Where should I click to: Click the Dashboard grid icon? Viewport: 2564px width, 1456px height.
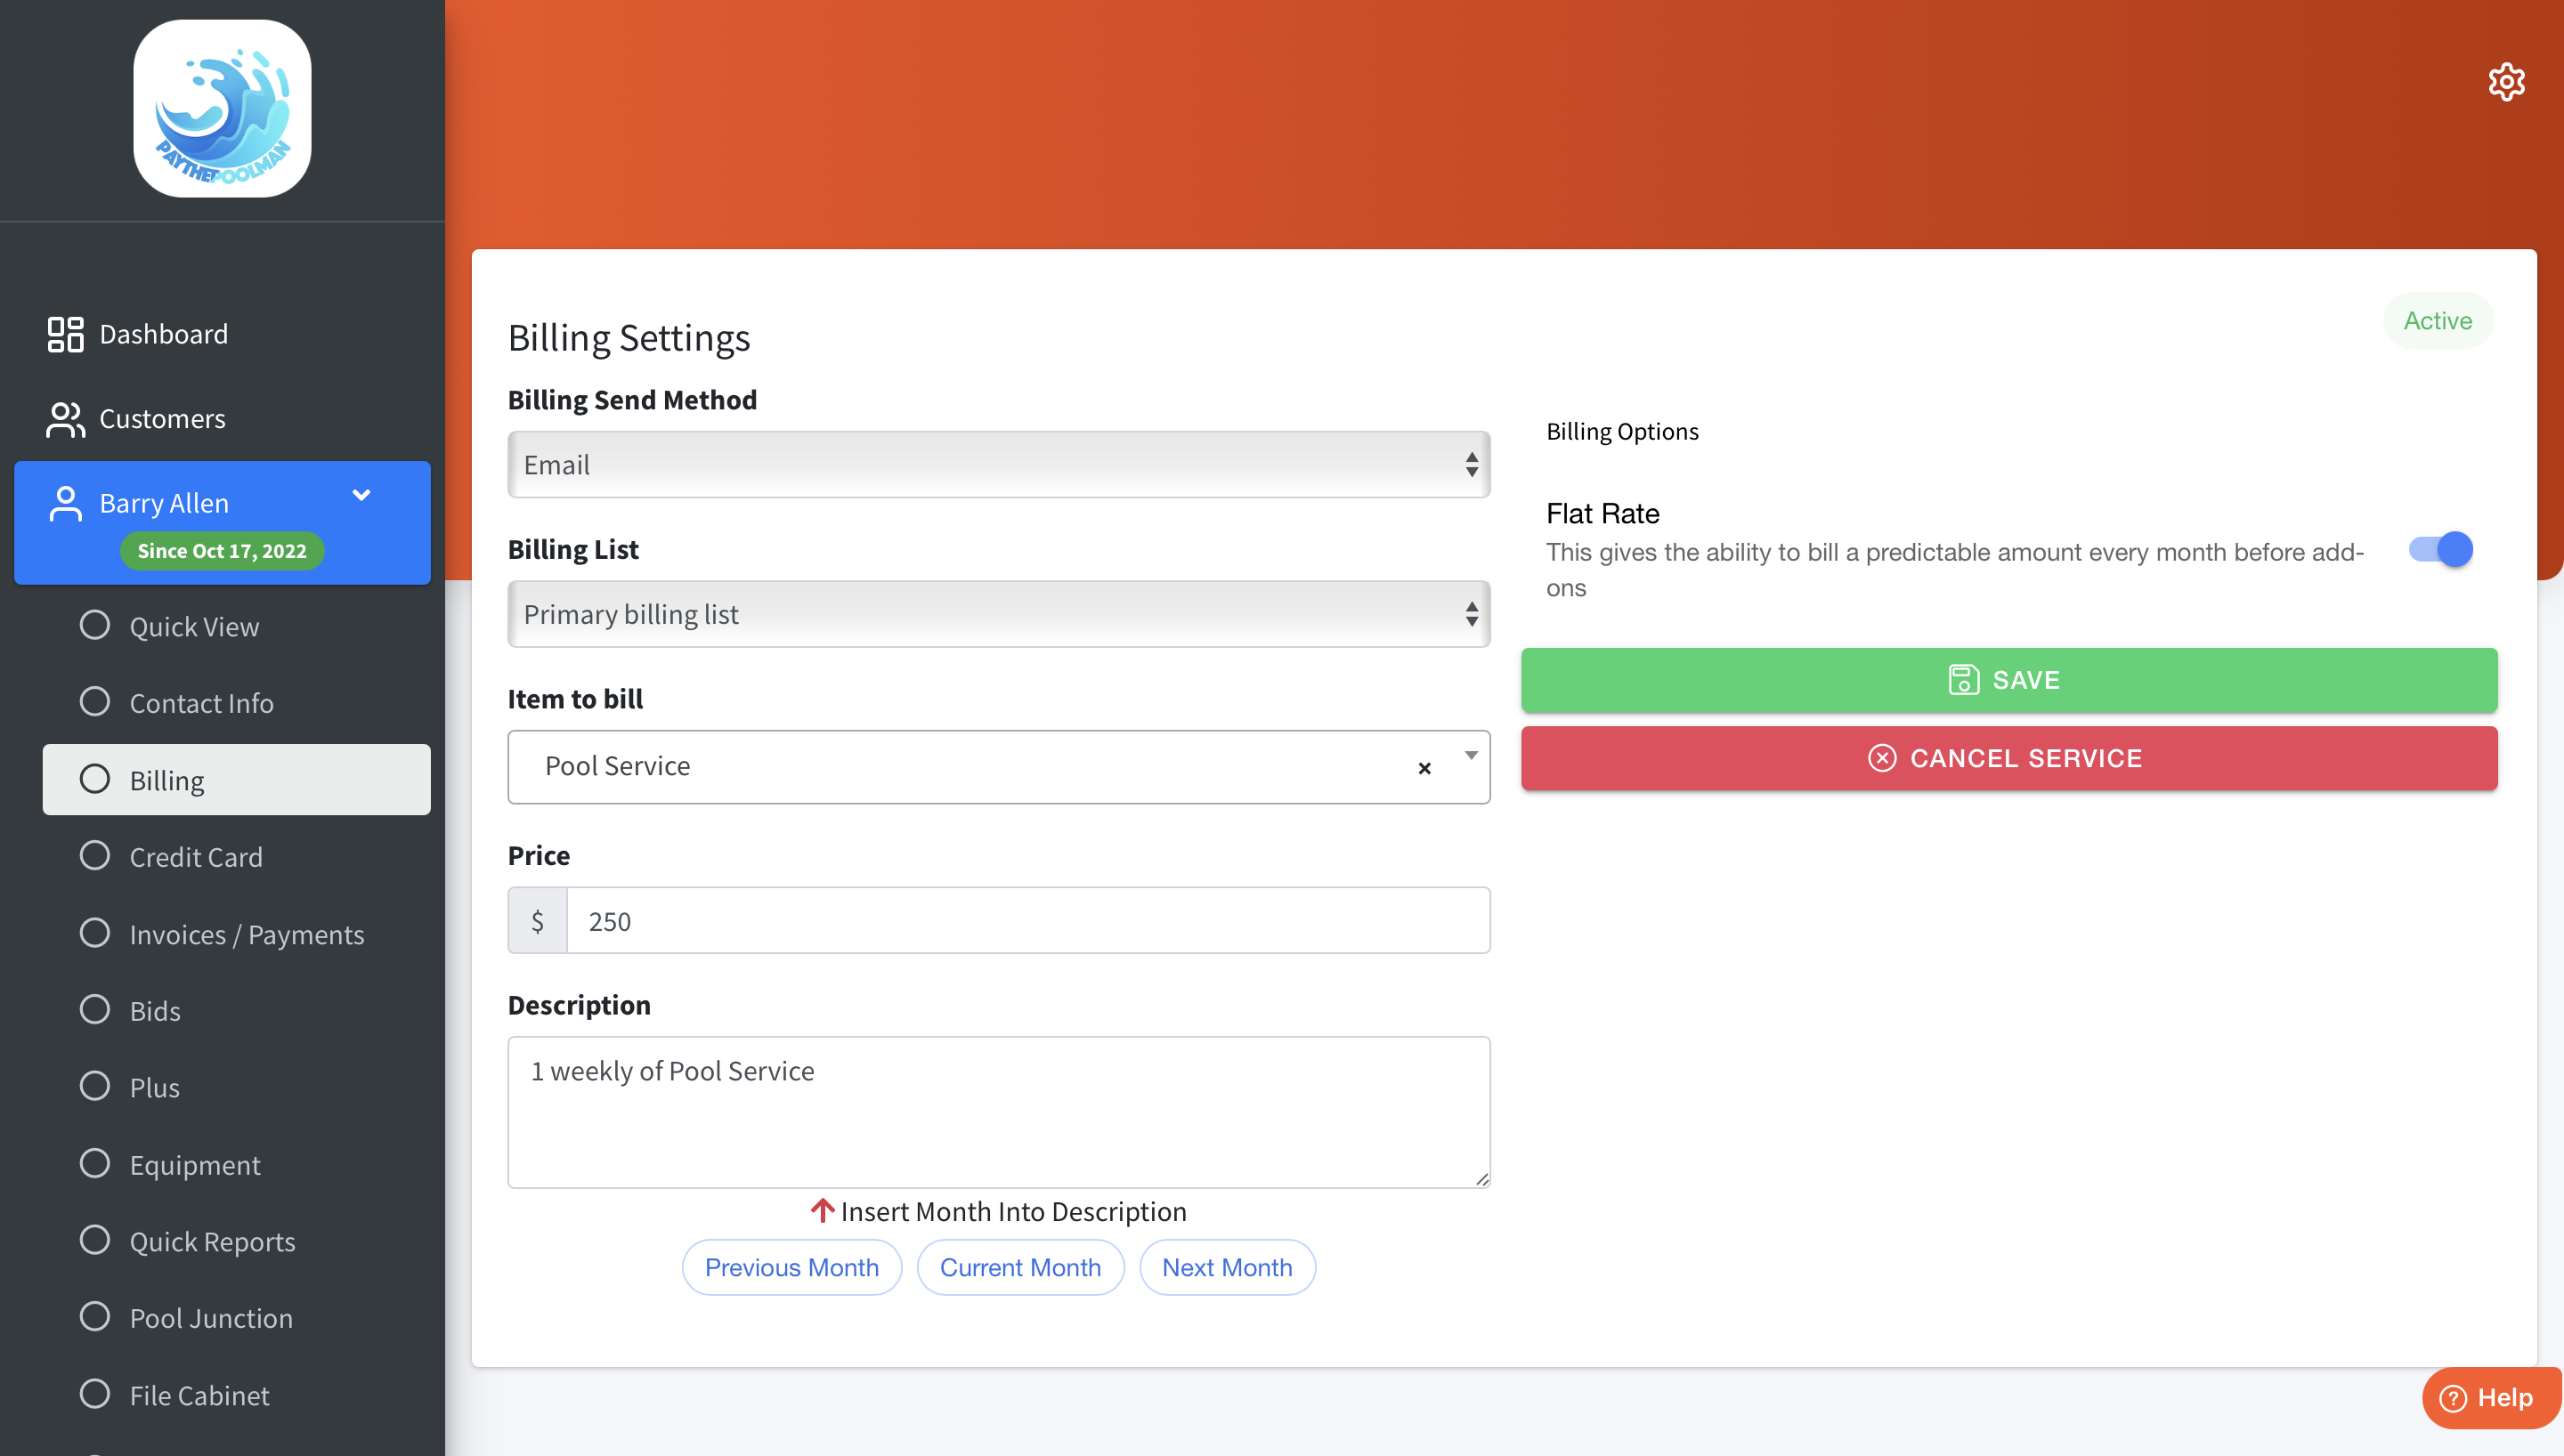pyautogui.click(x=65, y=334)
